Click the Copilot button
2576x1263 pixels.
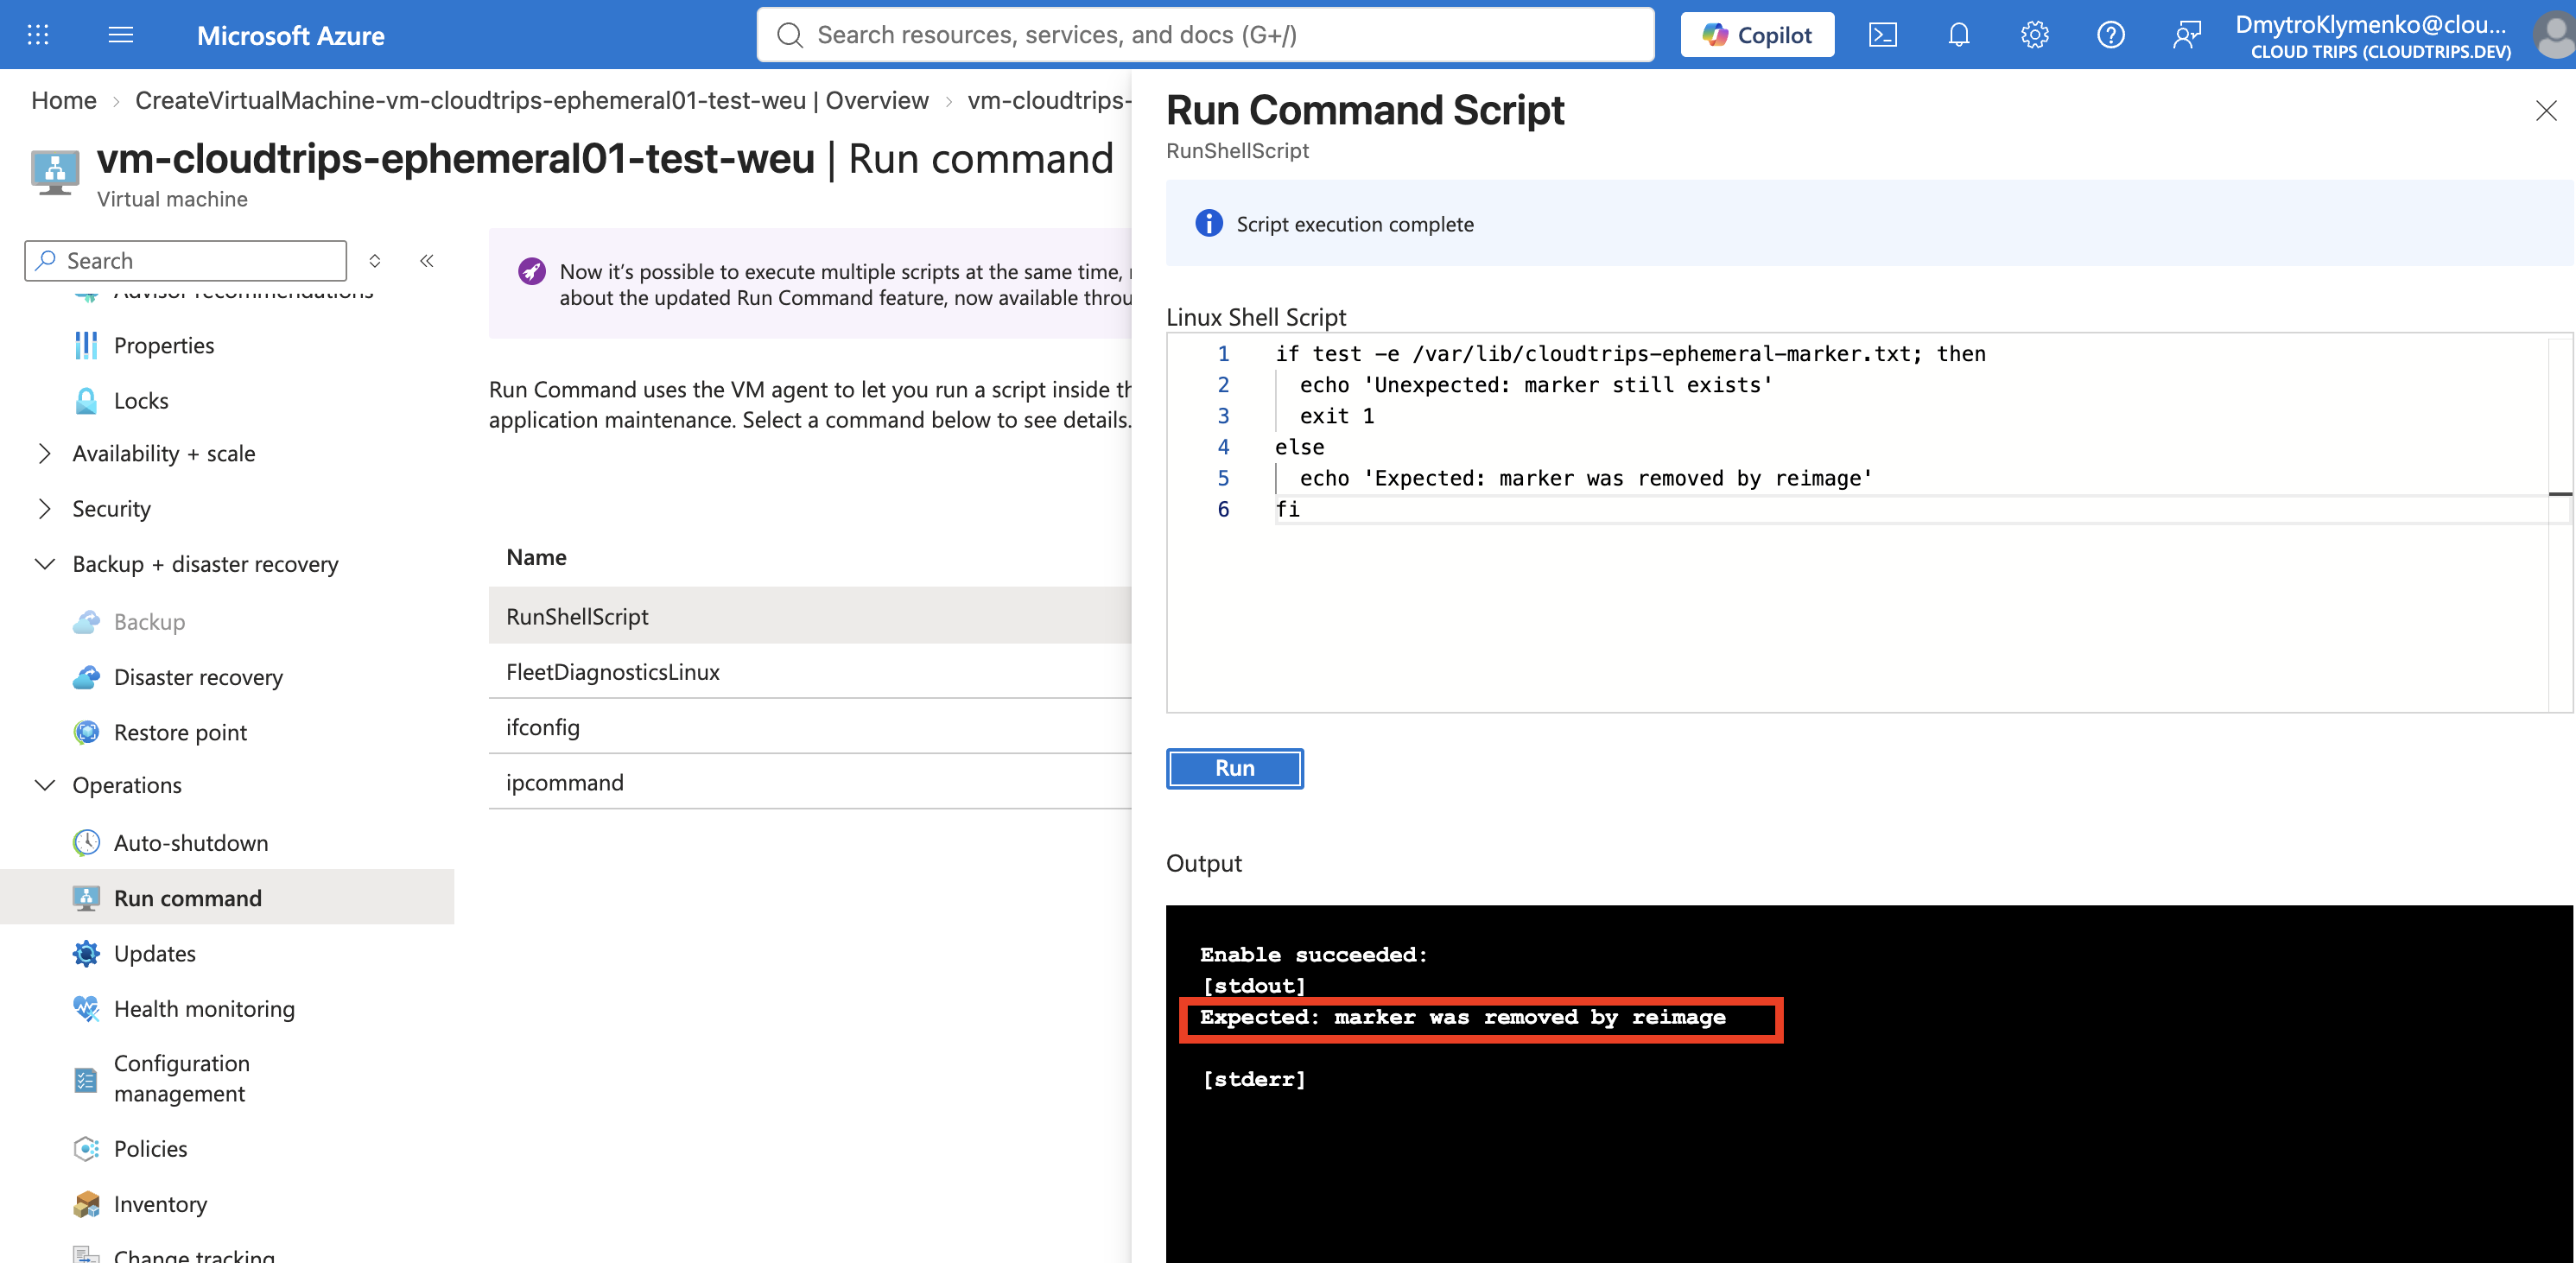coord(1757,35)
